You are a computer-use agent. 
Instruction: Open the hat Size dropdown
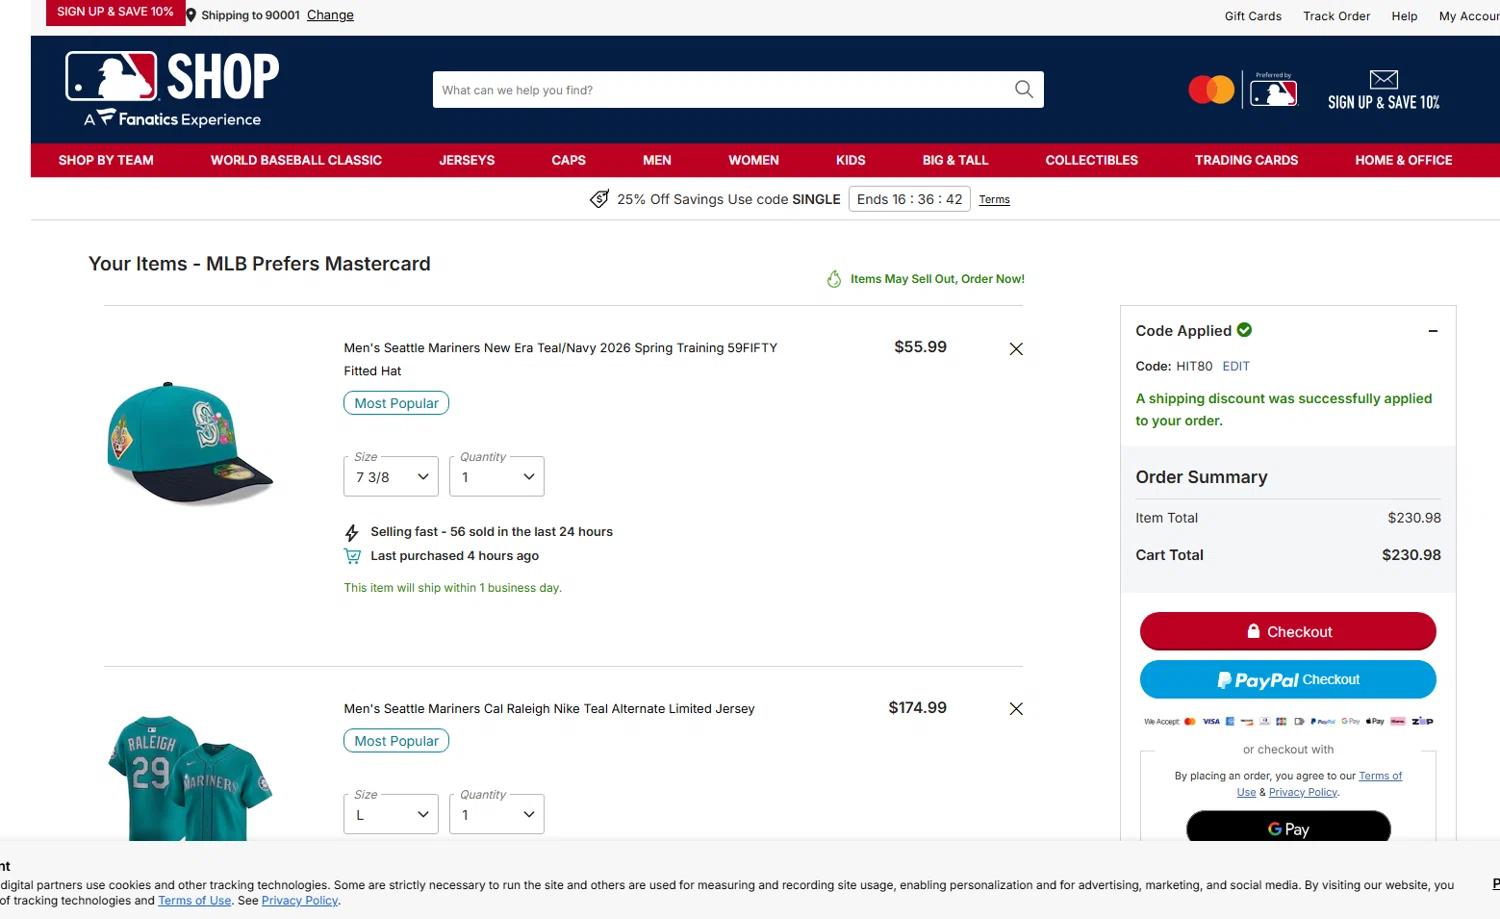(x=391, y=477)
